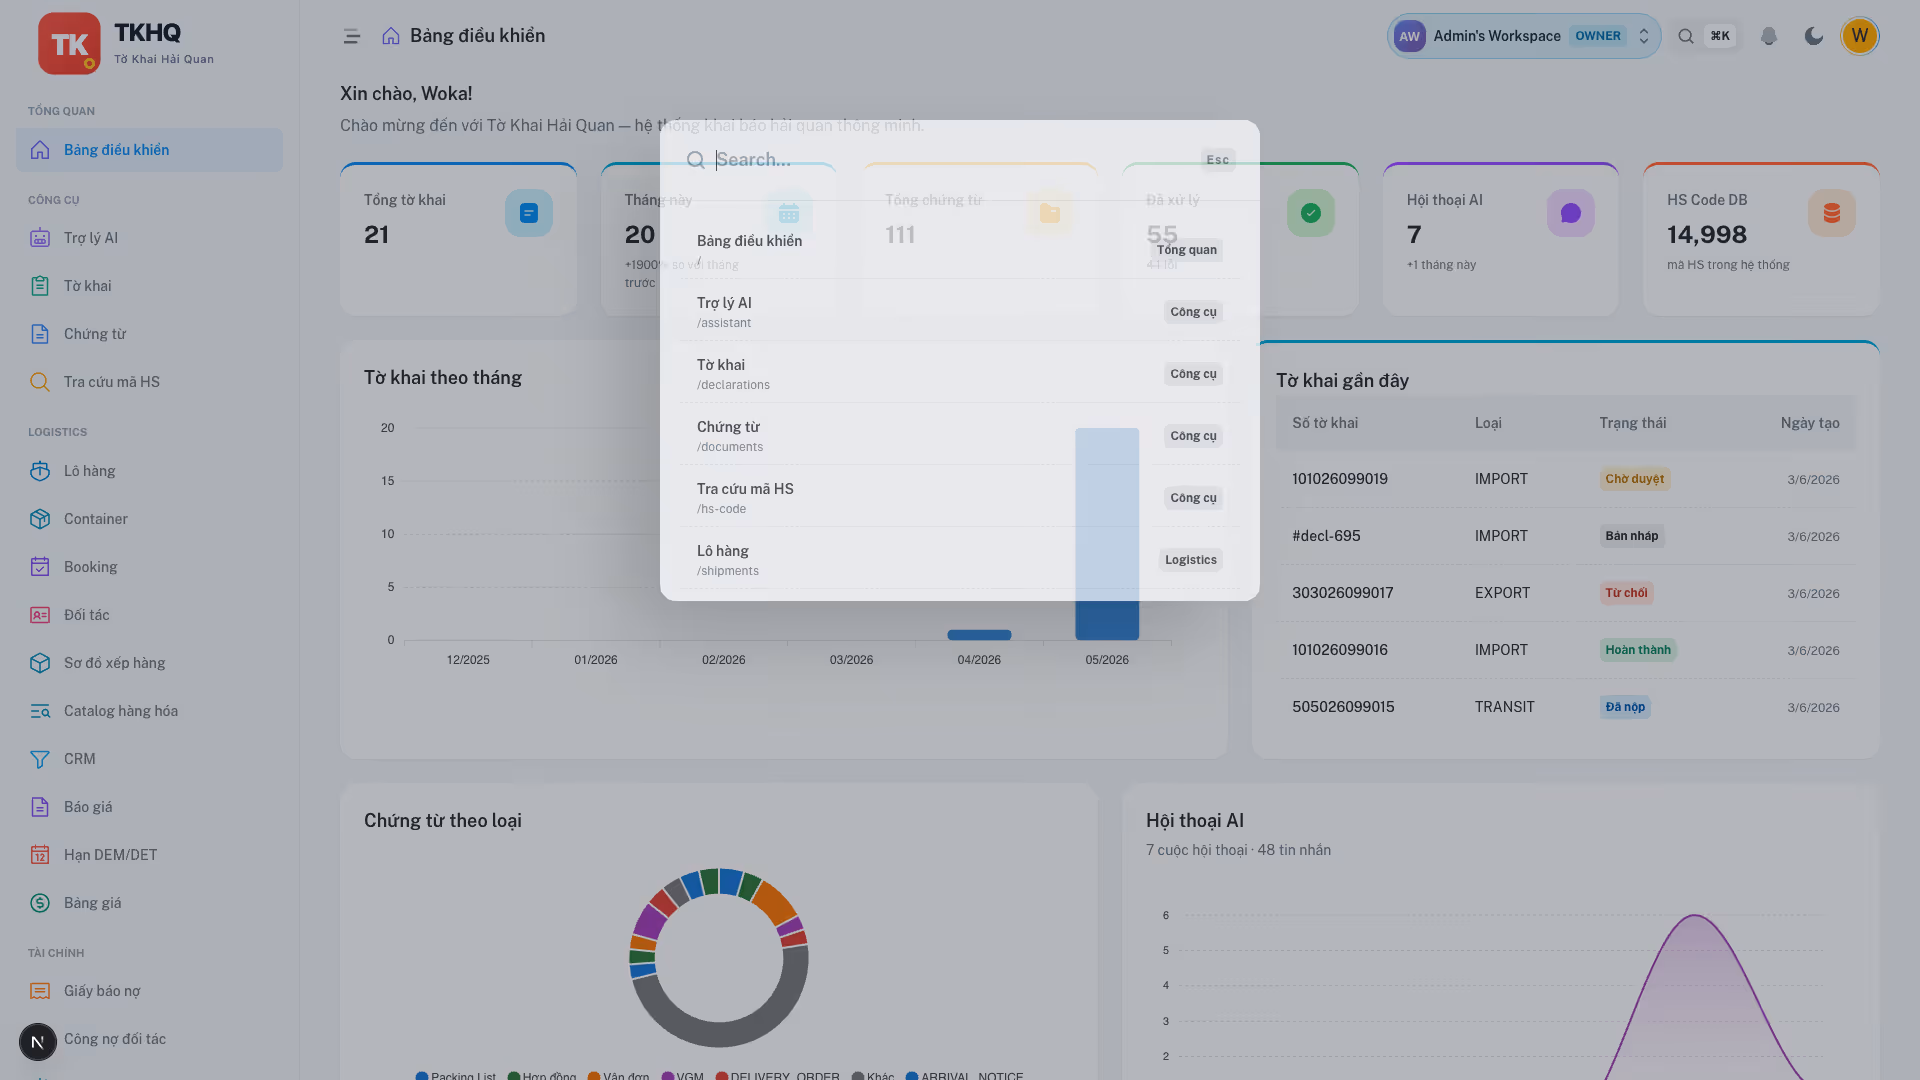Click HS Code DB database icon
The image size is (1920, 1080).
pyautogui.click(x=1831, y=213)
